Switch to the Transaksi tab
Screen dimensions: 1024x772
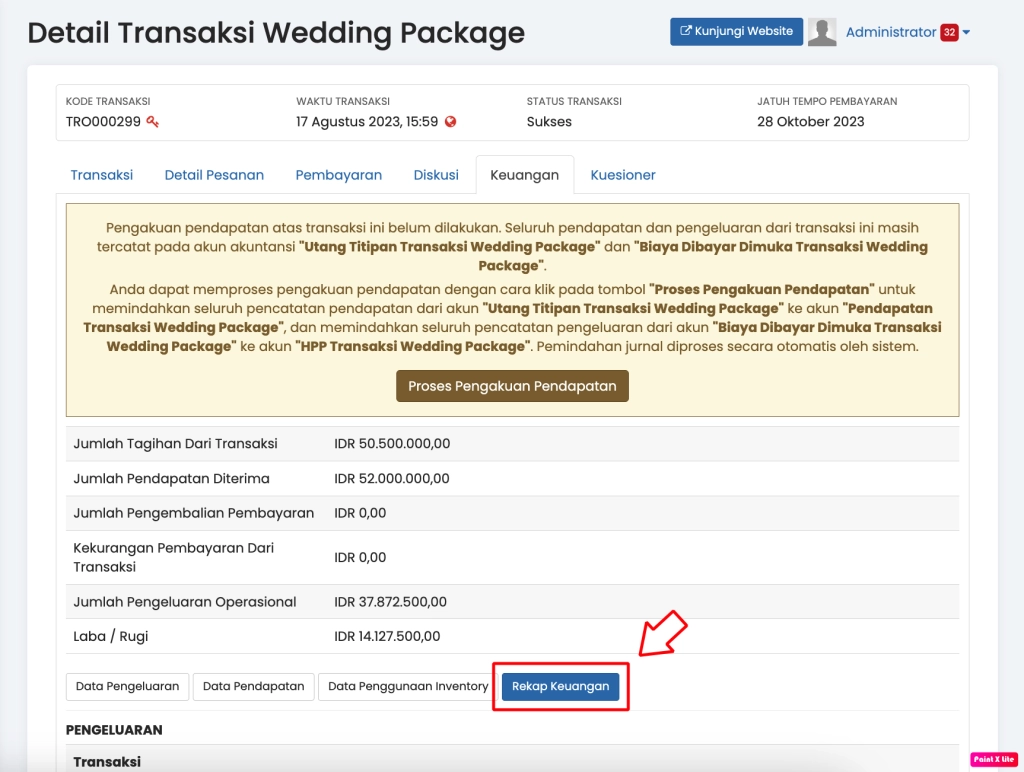101,175
